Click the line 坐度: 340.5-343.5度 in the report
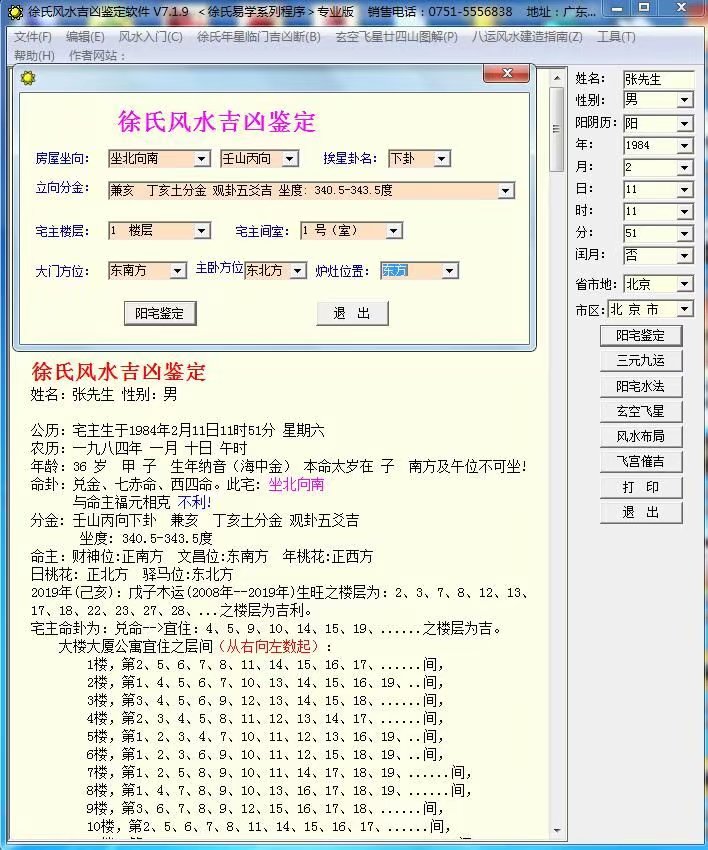The width and height of the screenshot is (708, 850). (x=145, y=538)
